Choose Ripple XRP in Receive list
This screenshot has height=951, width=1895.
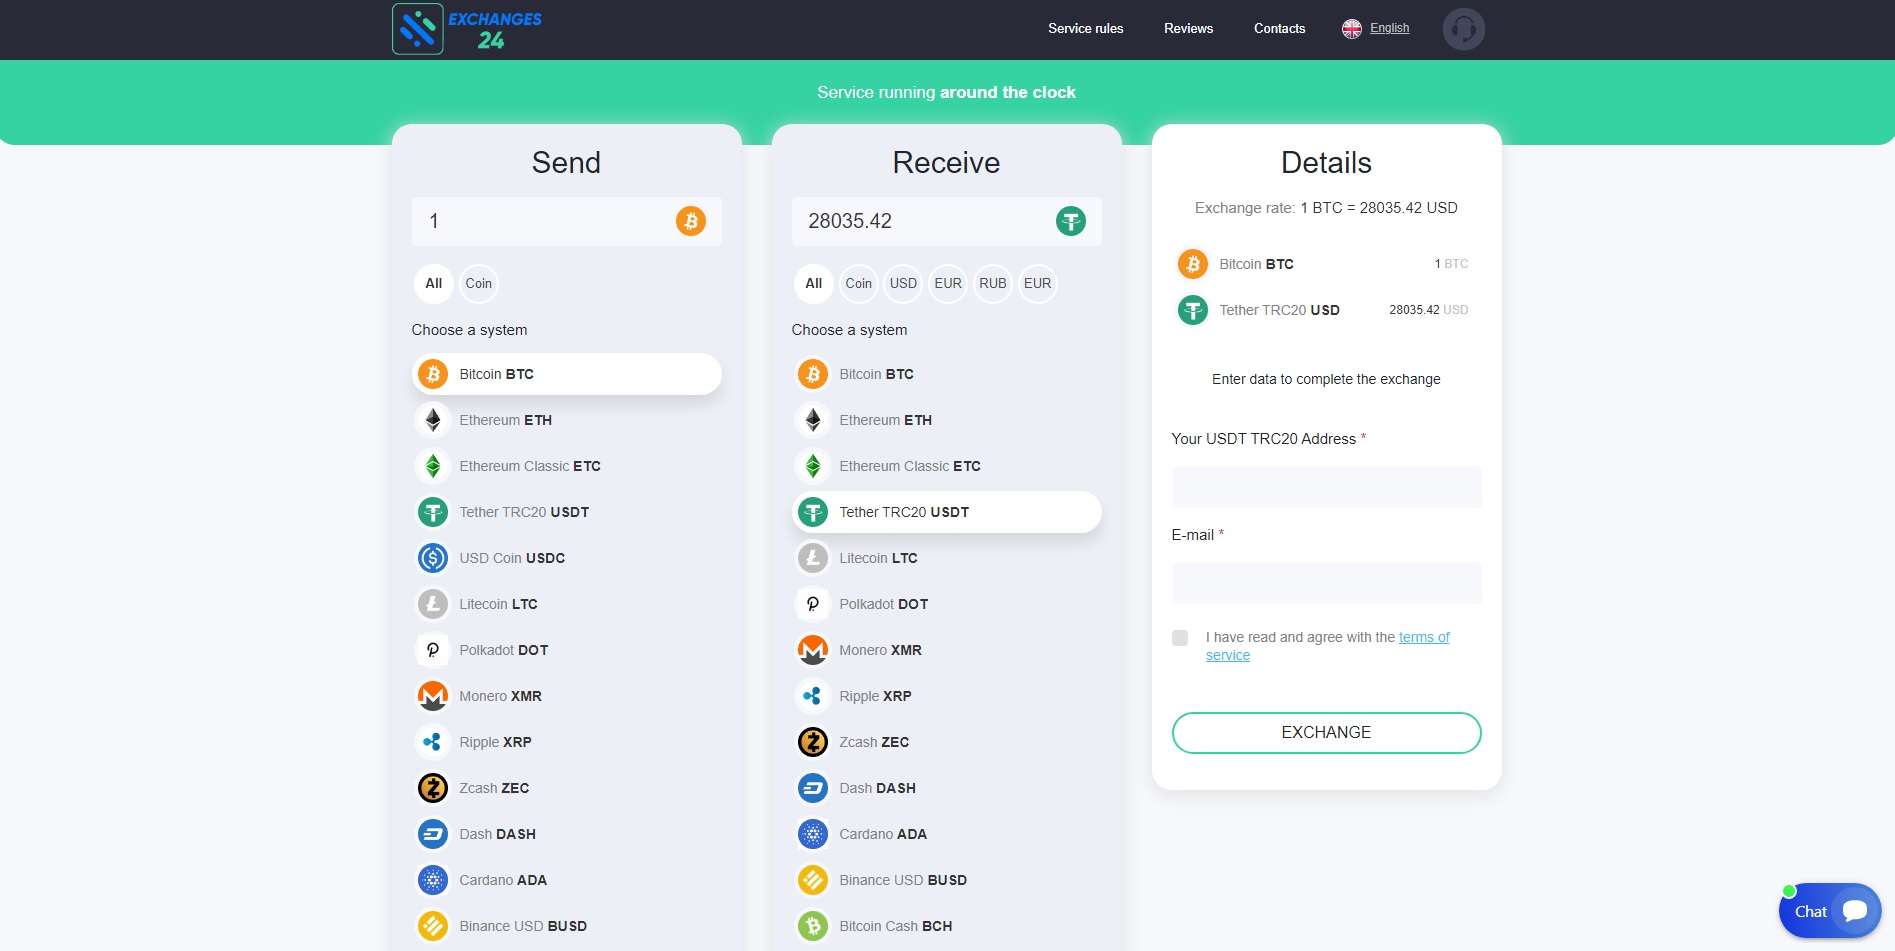click(x=946, y=696)
